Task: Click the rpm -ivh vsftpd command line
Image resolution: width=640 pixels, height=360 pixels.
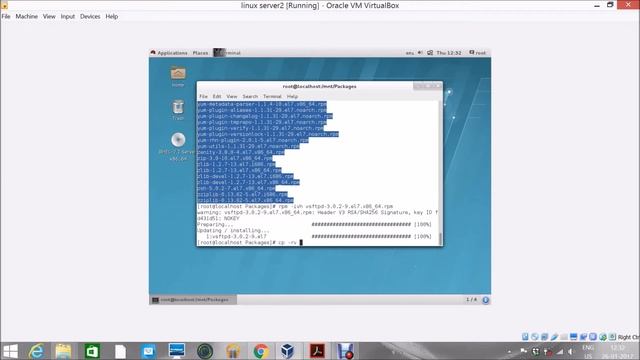Action: (x=295, y=207)
